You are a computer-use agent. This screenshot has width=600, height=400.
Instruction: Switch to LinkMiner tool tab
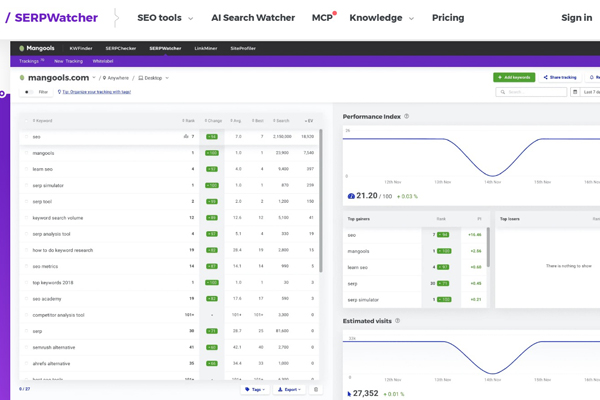click(x=205, y=48)
